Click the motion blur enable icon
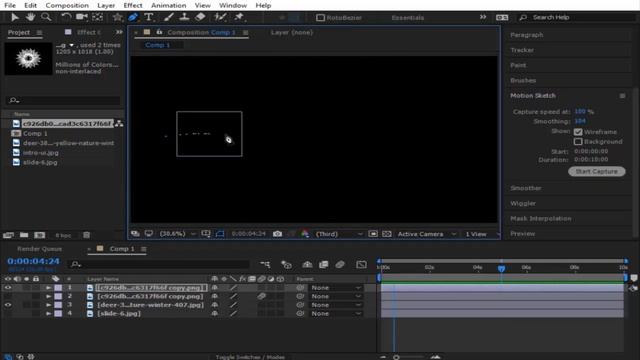This screenshot has width=640, height=360. click(340, 264)
